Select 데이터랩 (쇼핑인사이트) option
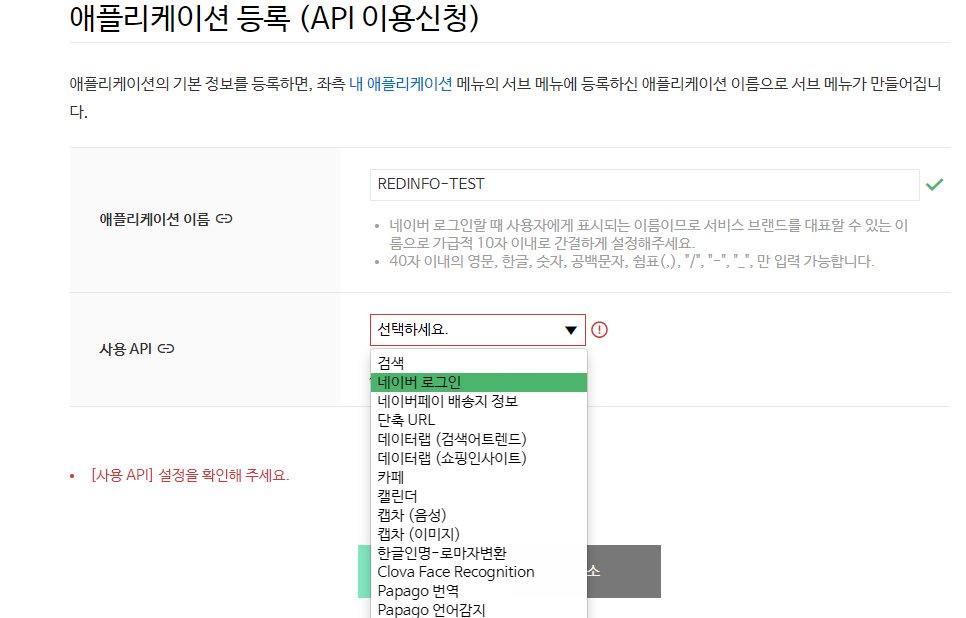966x618 pixels. pyautogui.click(x=479, y=458)
